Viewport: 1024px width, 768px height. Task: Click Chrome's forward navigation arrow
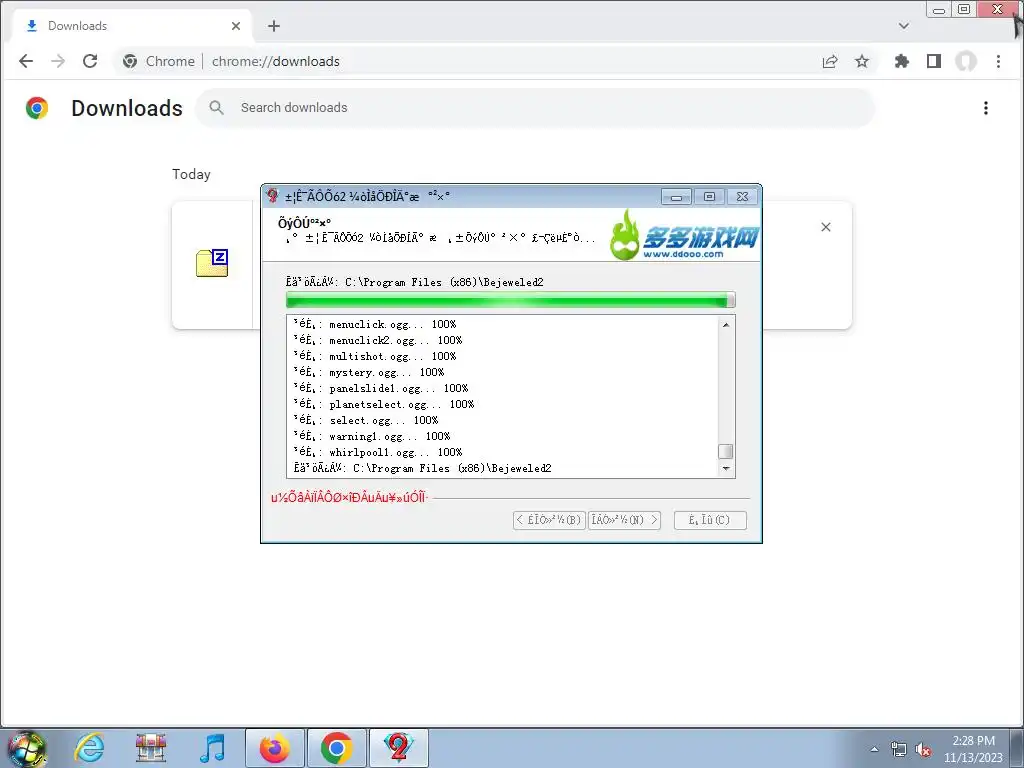tap(58, 61)
